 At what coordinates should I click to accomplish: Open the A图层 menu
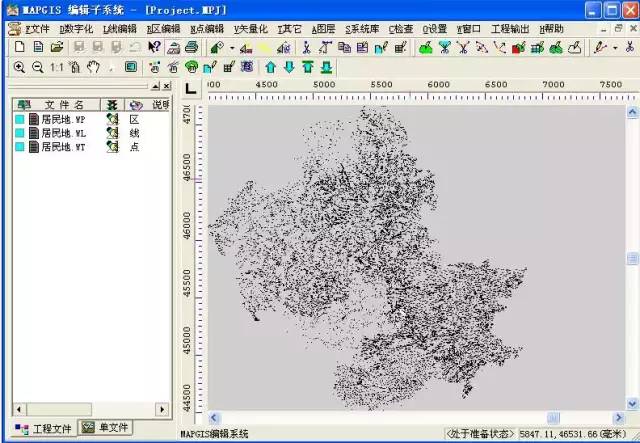coord(323,29)
